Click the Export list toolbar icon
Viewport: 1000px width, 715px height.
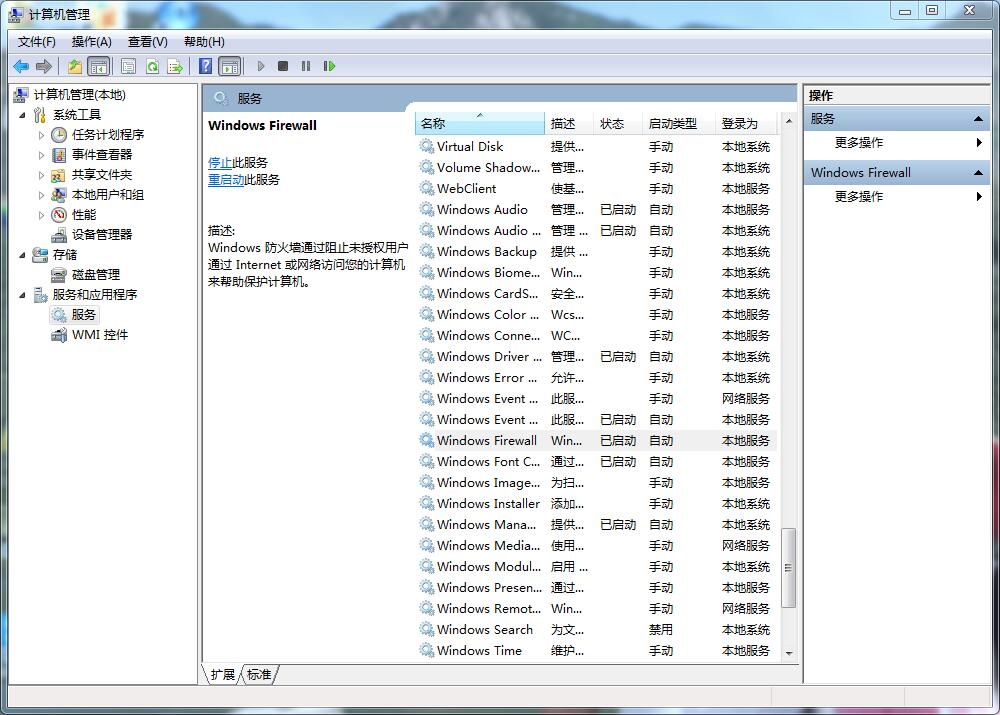click(175, 66)
